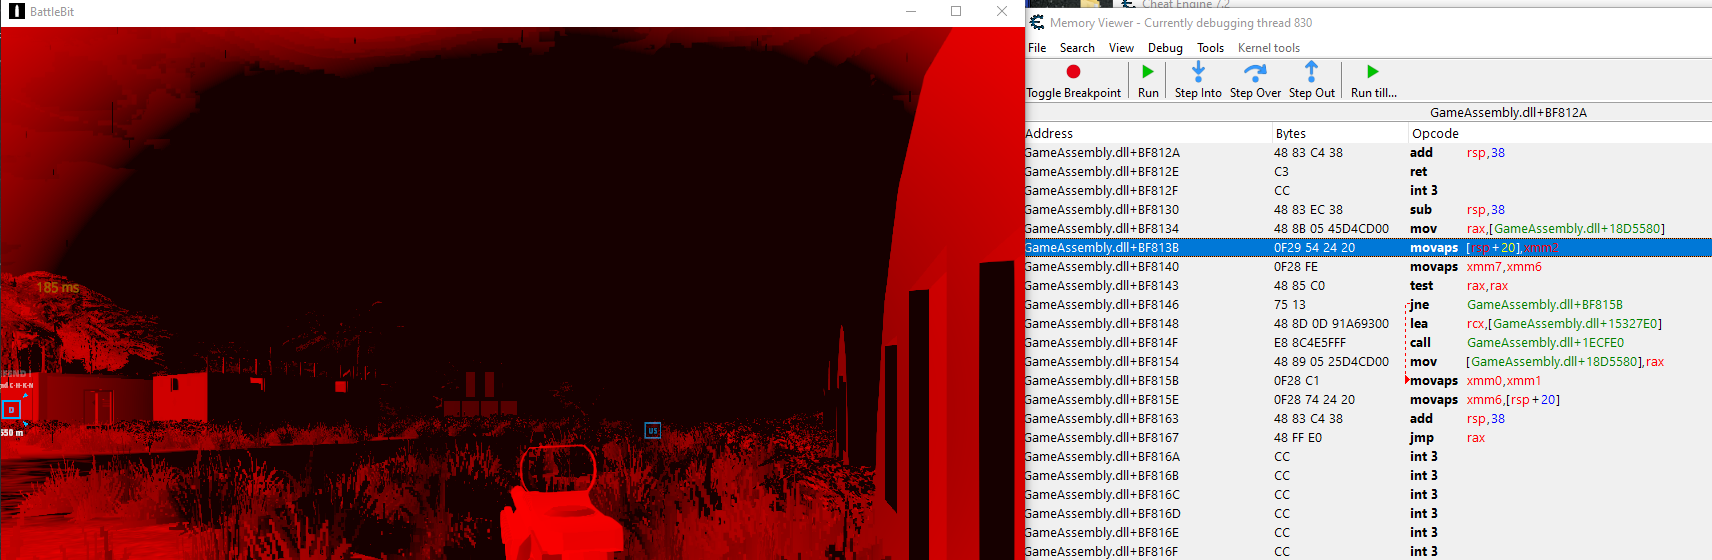The width and height of the screenshot is (1712, 560).
Task: Select movaps xmm6,[rsp+20] row
Action: click(x=1368, y=400)
